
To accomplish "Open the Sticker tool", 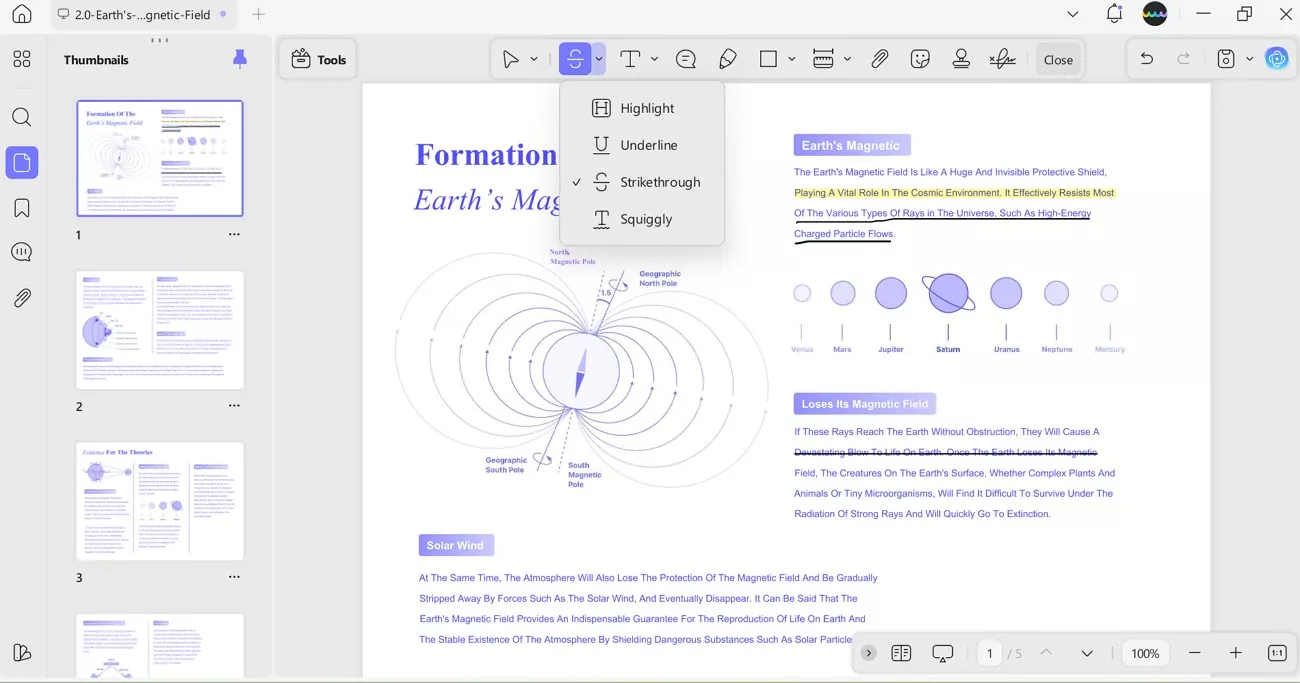I will [x=921, y=60].
